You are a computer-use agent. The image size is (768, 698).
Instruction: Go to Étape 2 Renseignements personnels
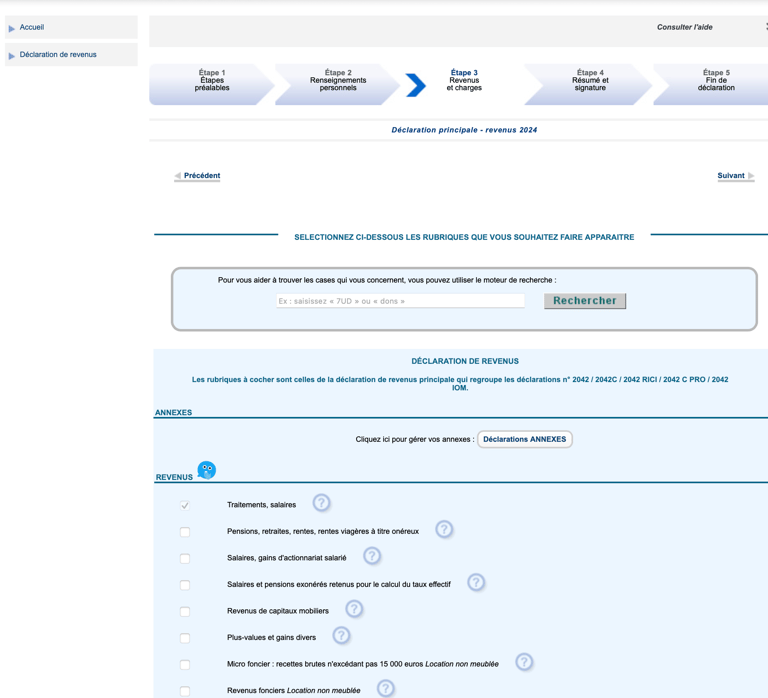(x=338, y=84)
